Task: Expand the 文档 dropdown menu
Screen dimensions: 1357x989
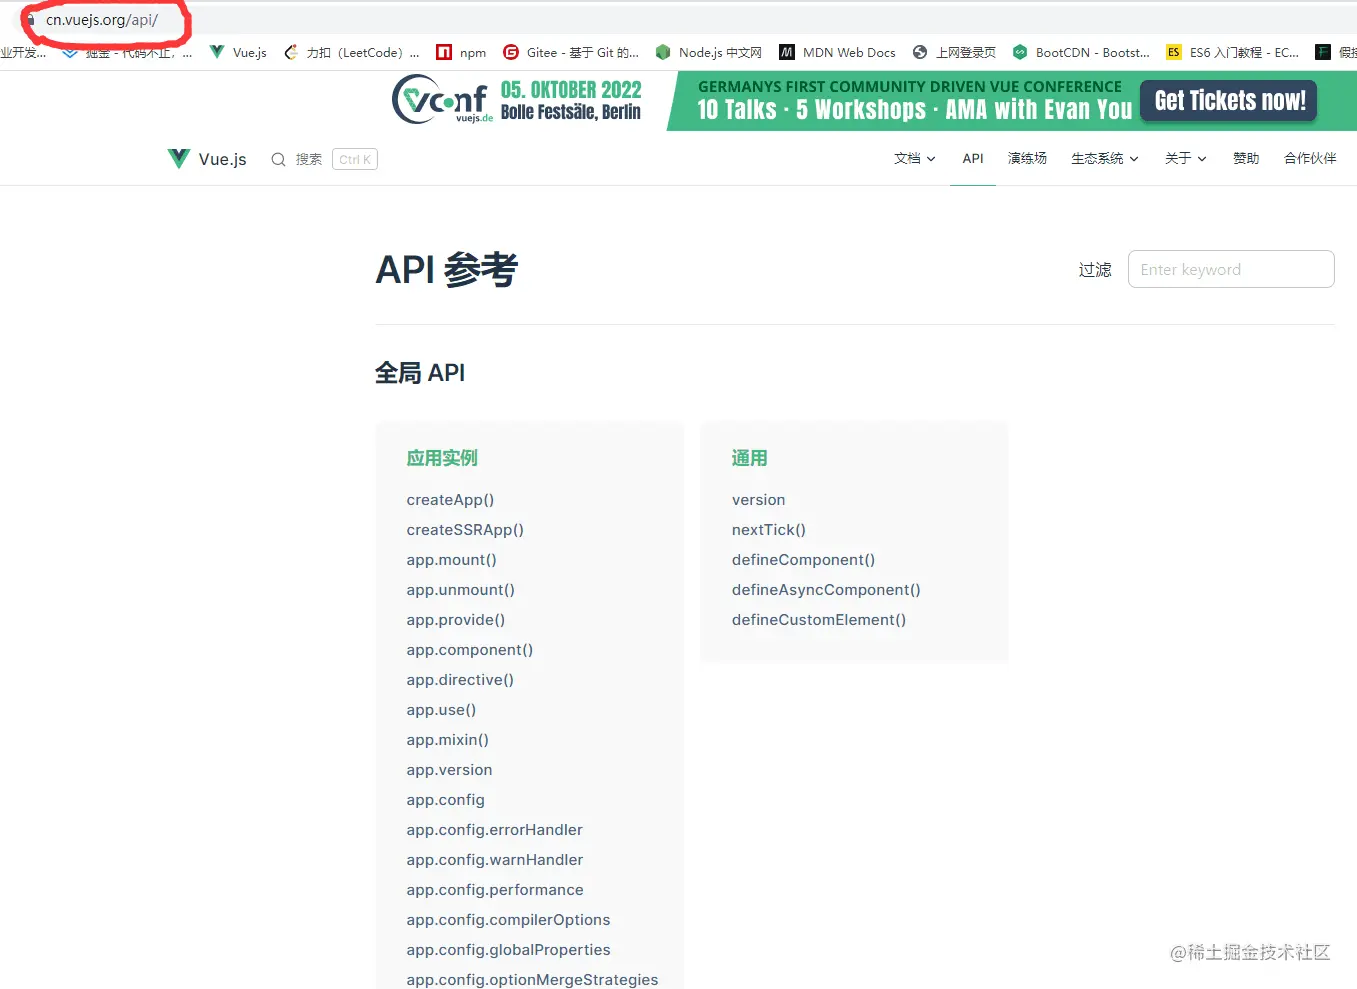Action: 912,158
